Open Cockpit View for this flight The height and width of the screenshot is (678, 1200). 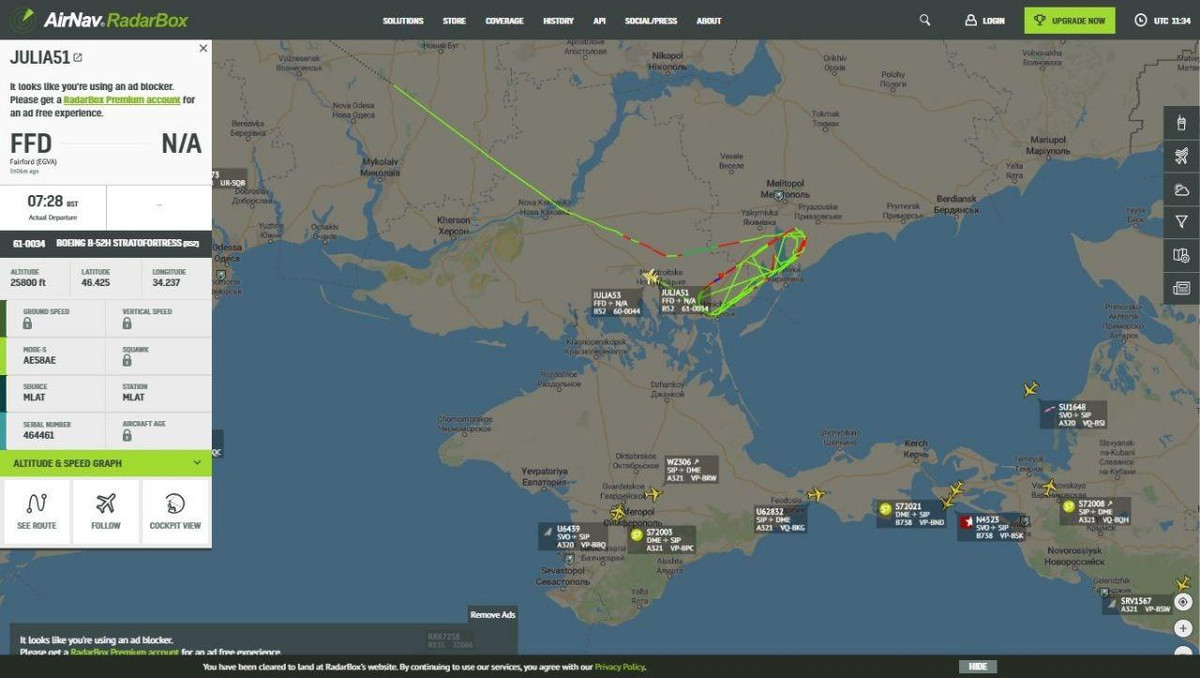coord(175,511)
